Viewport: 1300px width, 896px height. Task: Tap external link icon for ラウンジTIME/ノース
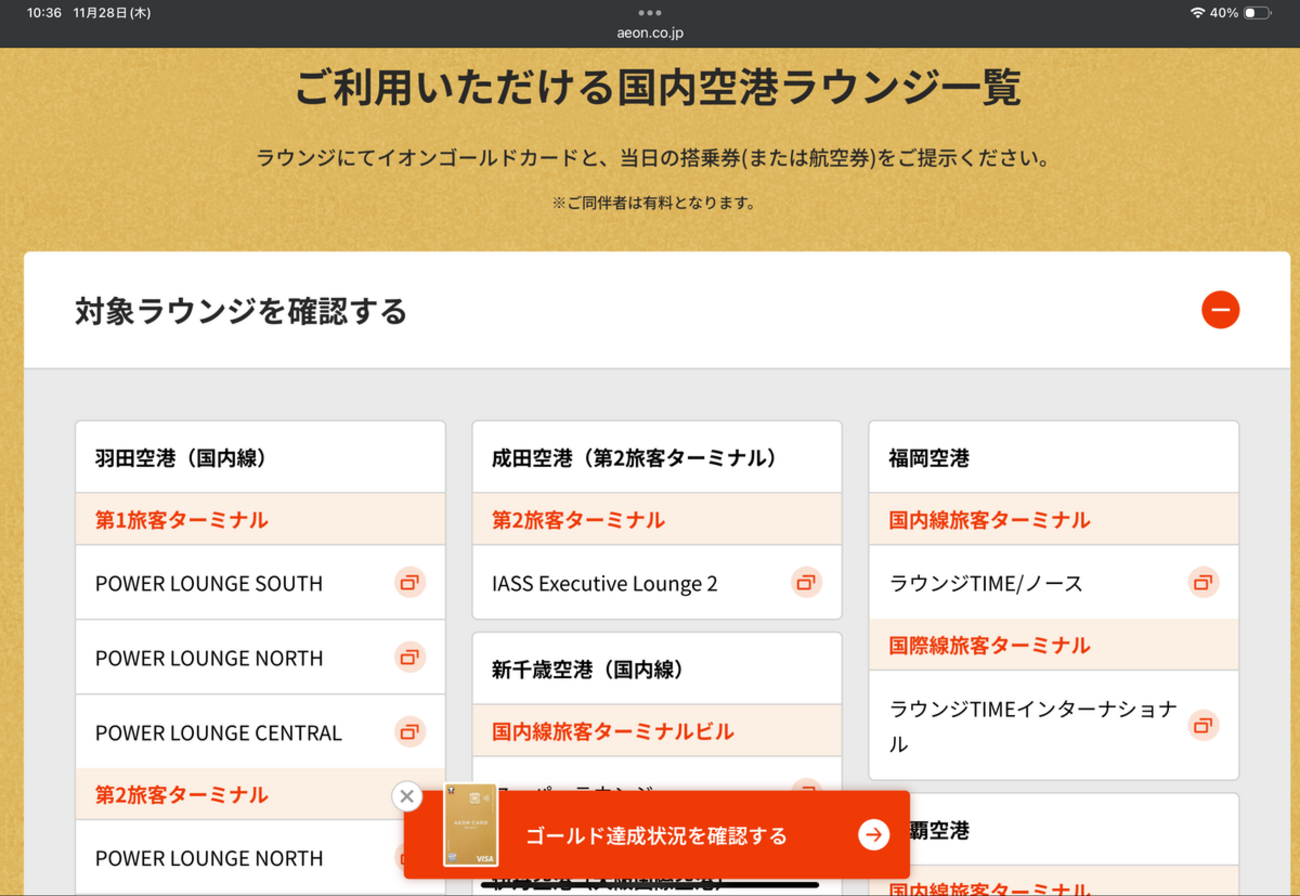1203,582
